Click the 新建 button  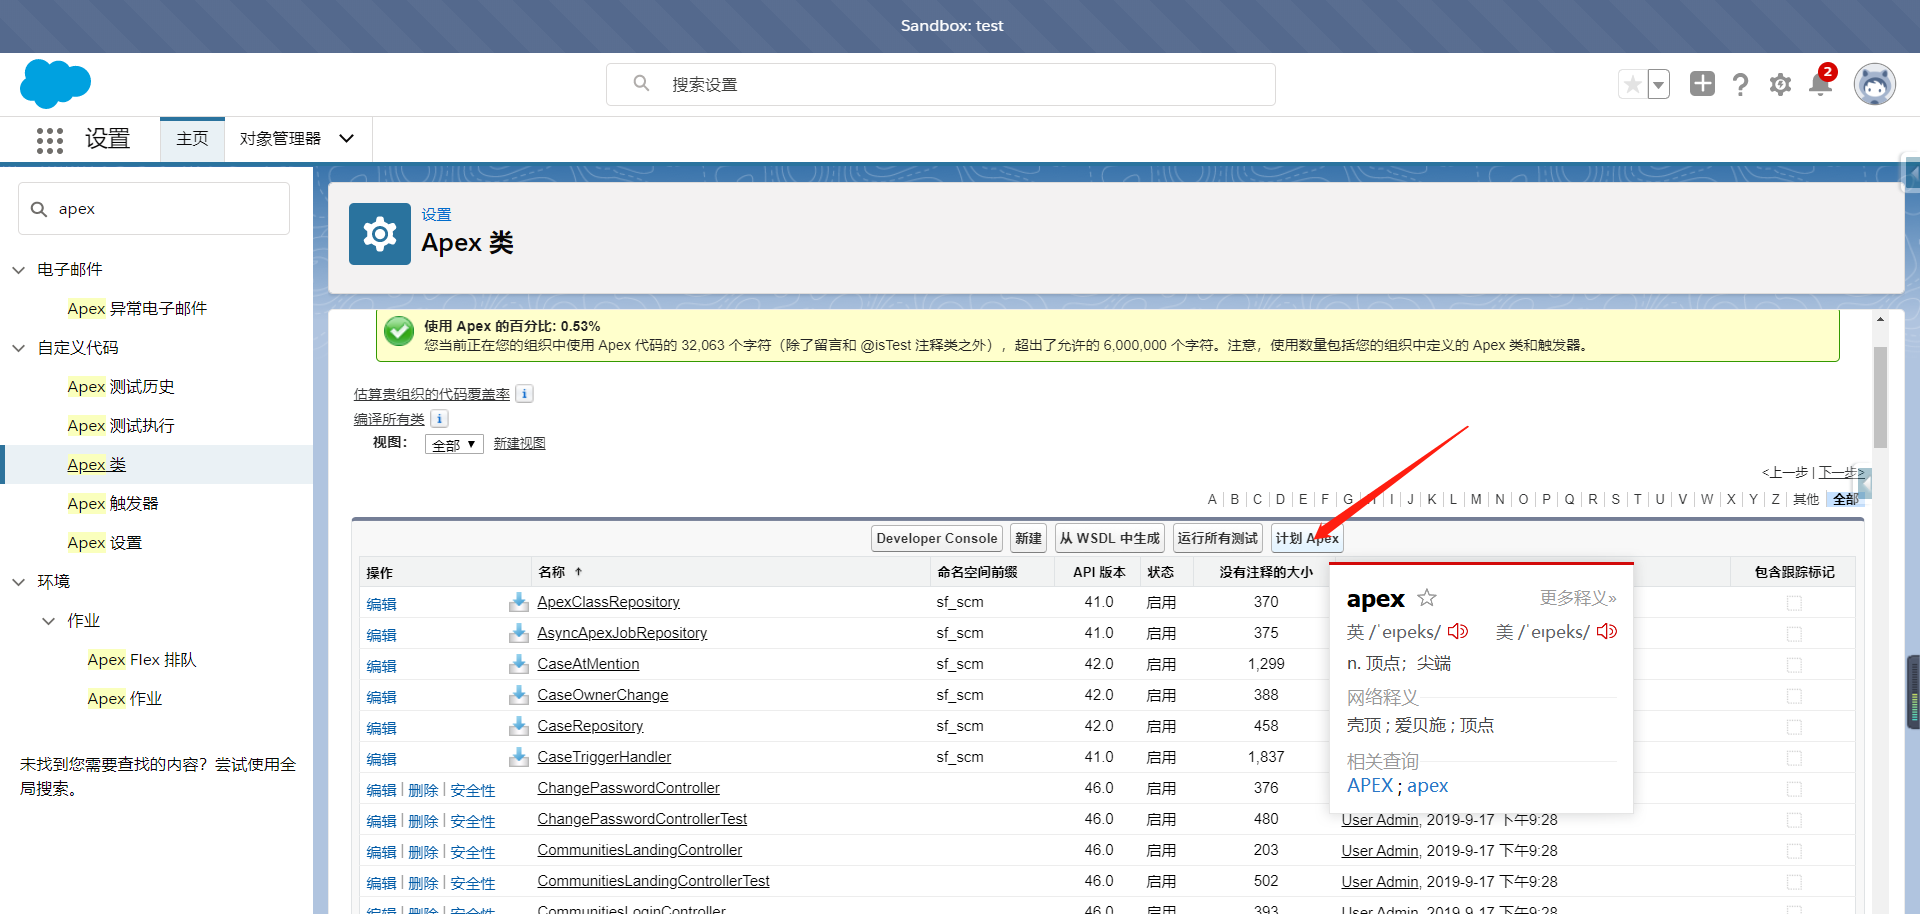point(1028,538)
